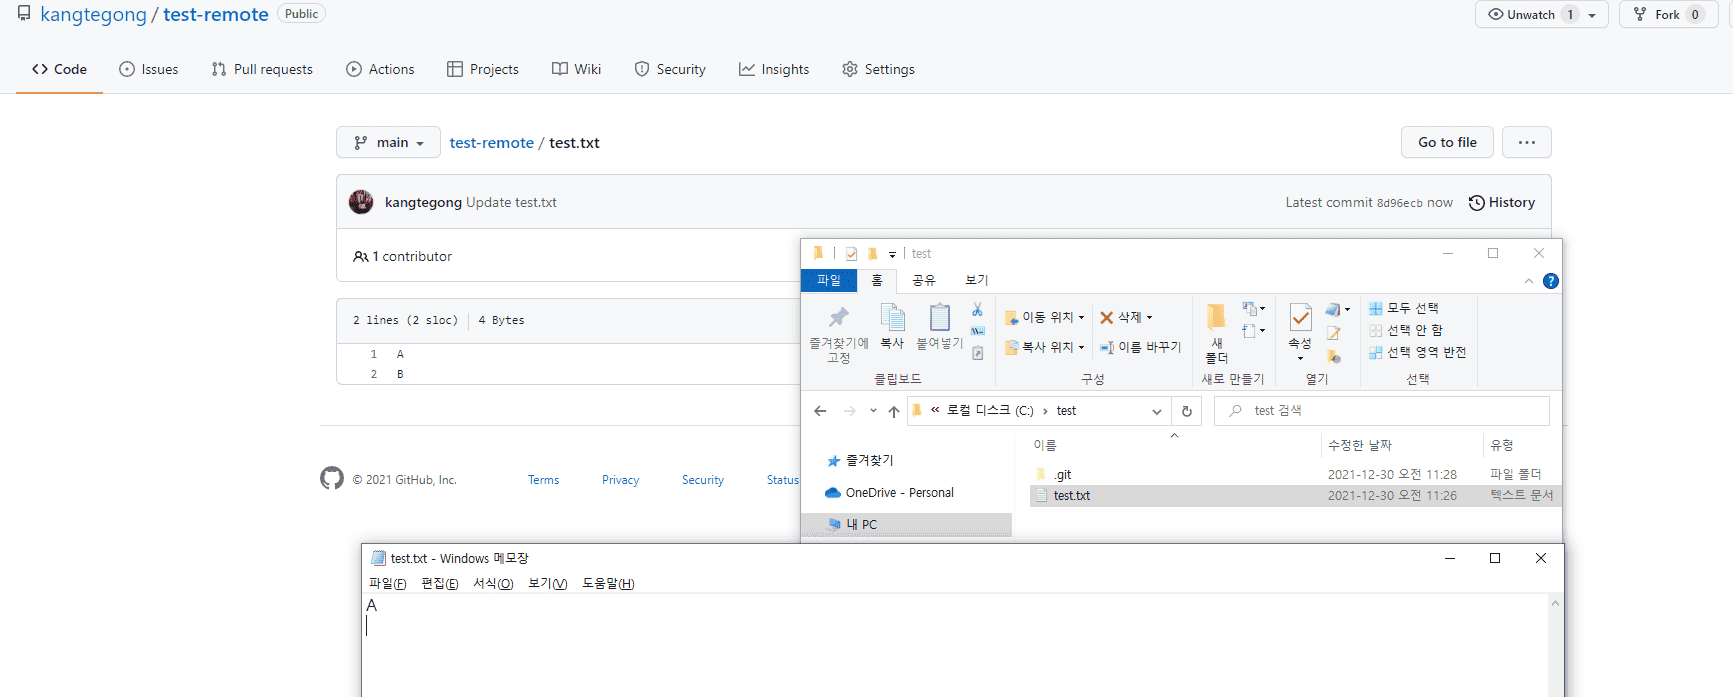1733x697 pixels.
Task: Click the new folder icon in Explorer title bar
Action: click(x=872, y=254)
